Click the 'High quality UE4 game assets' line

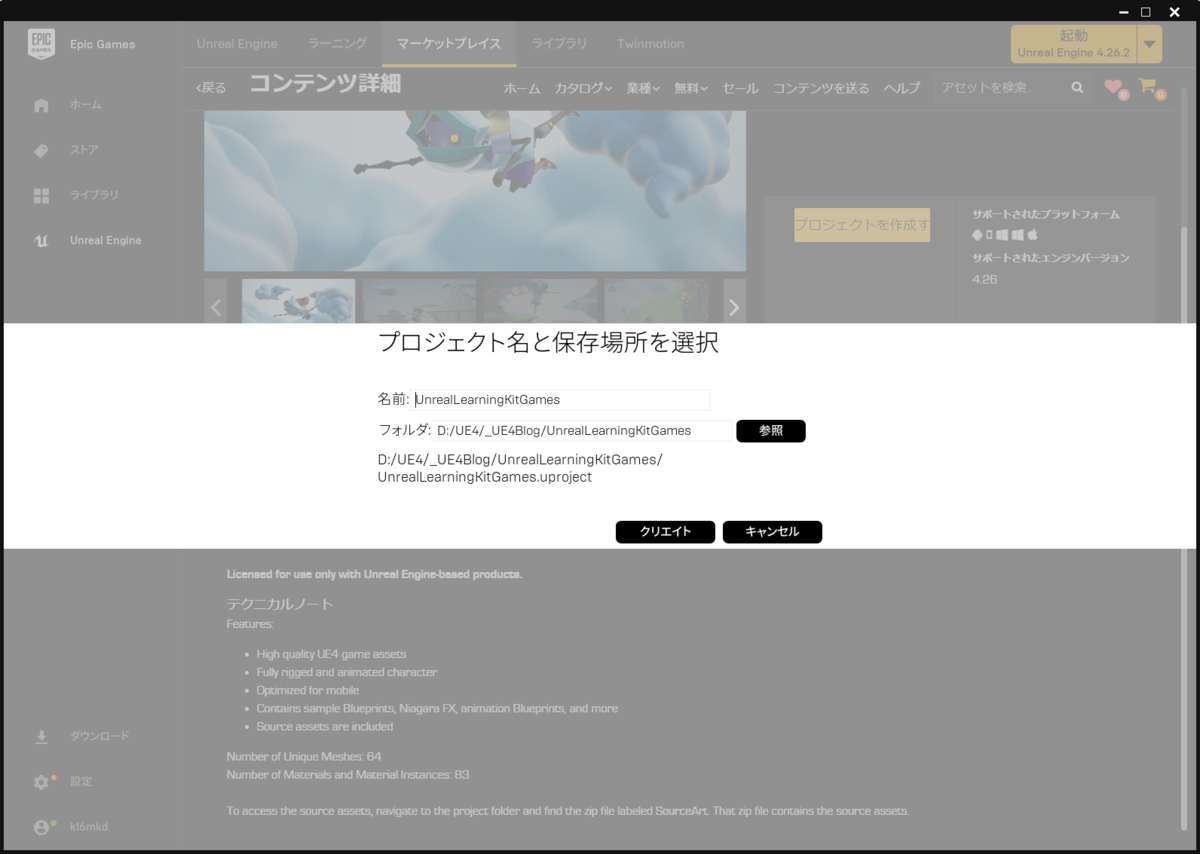(331, 655)
